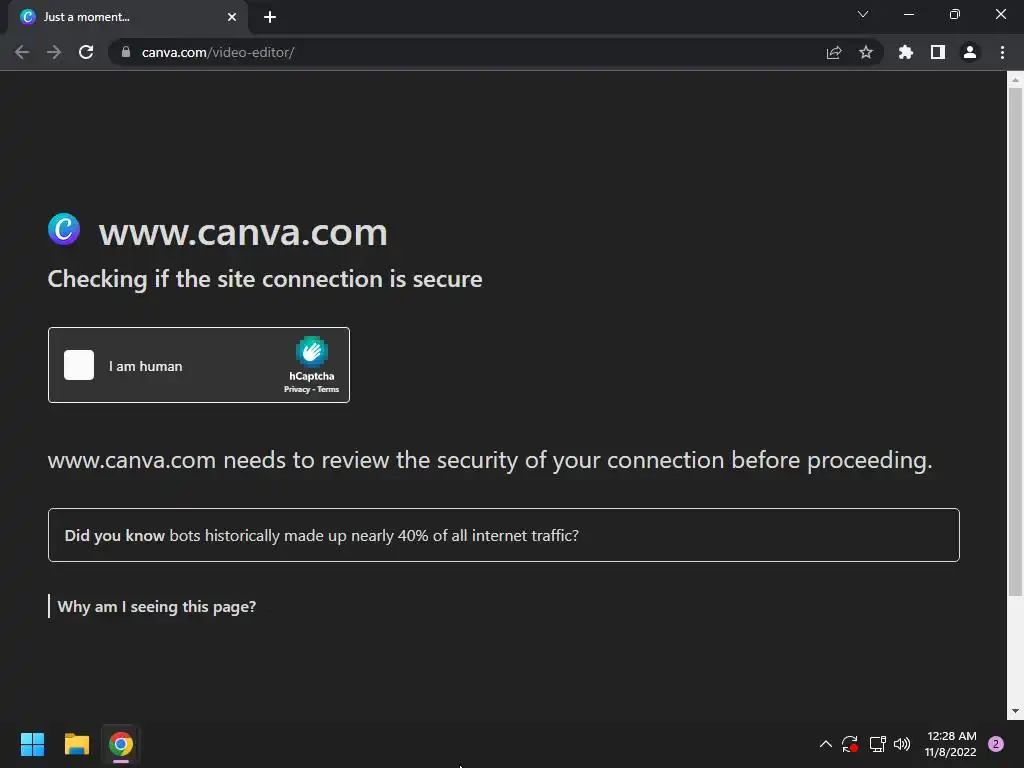Show hidden system tray icons
Screen dimensions: 1024x768
point(825,744)
